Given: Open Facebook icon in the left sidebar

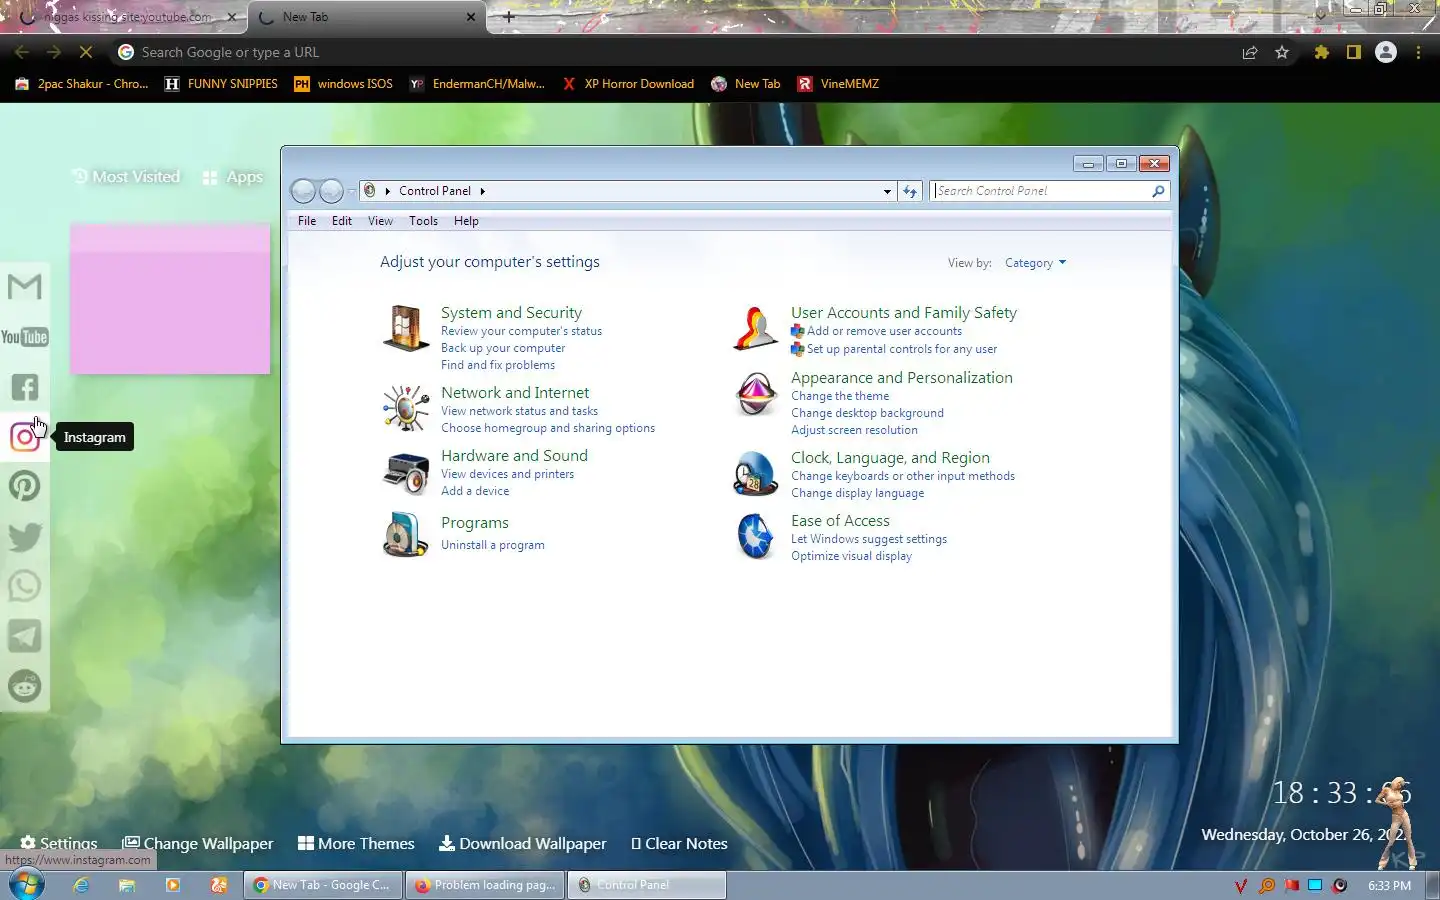Looking at the screenshot, I should coord(24,387).
